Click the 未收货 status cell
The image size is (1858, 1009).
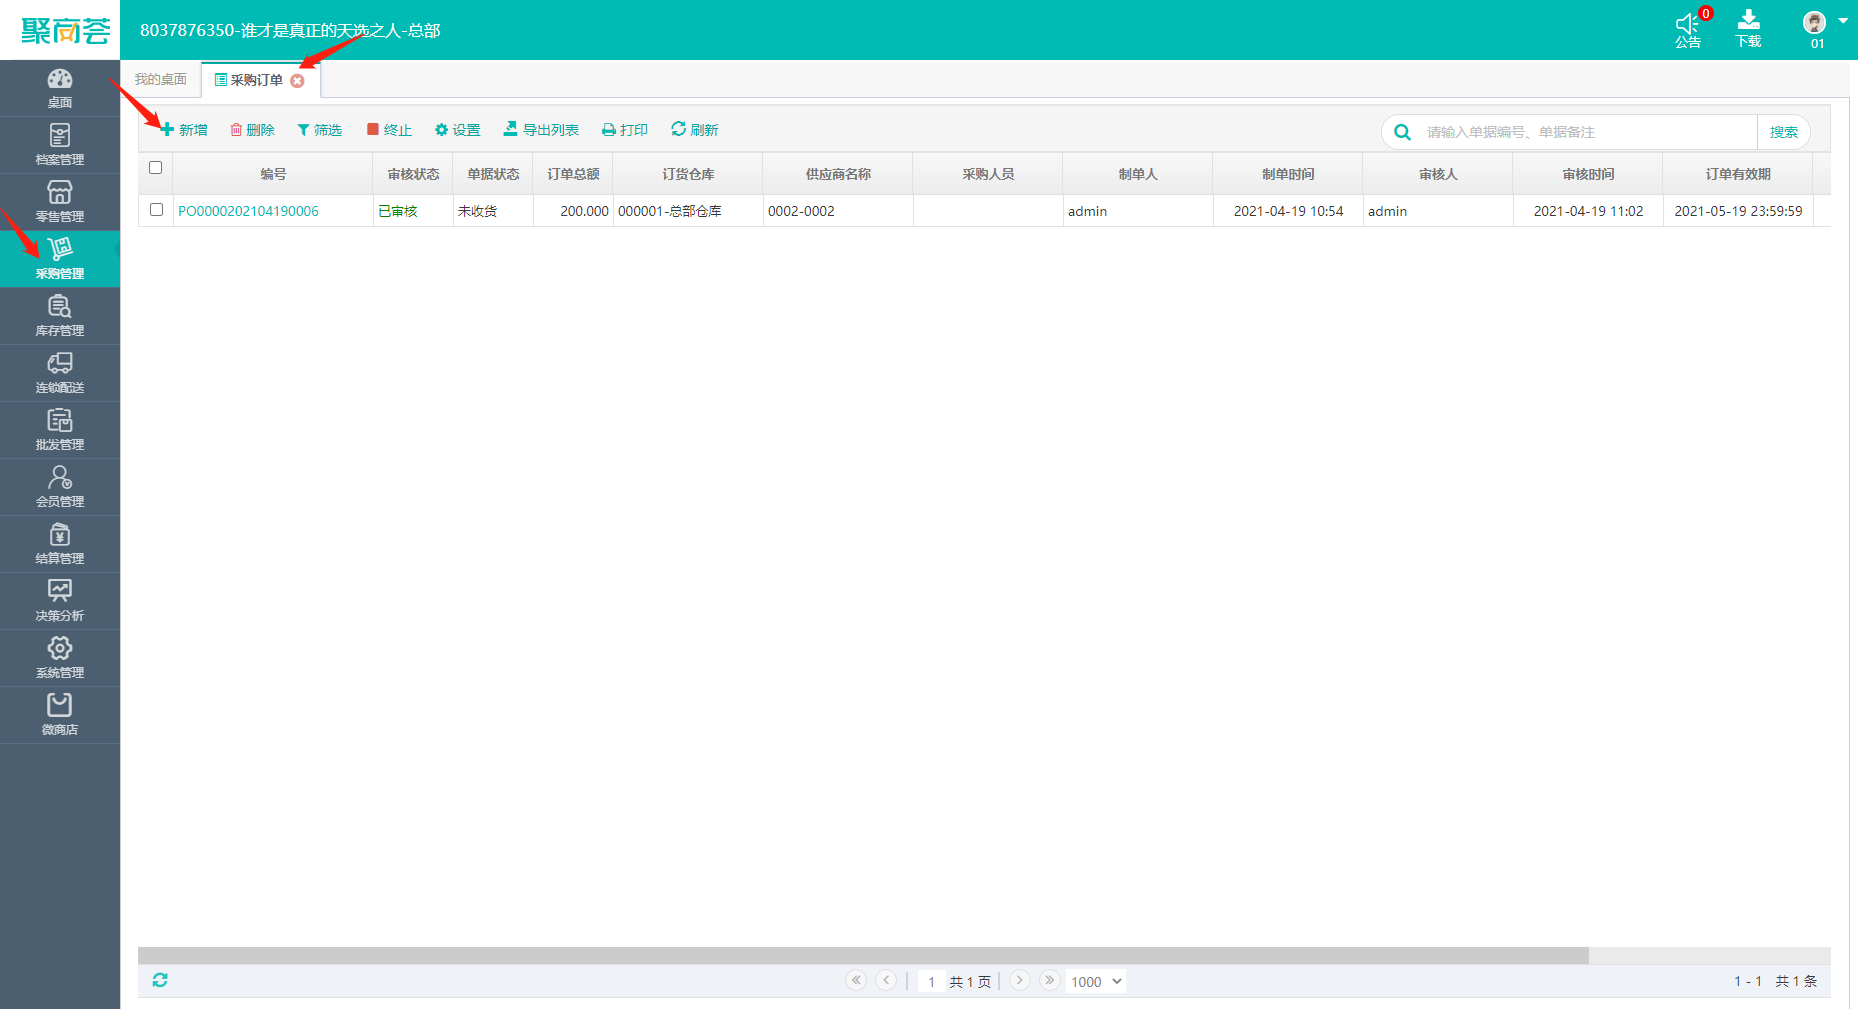(x=493, y=211)
